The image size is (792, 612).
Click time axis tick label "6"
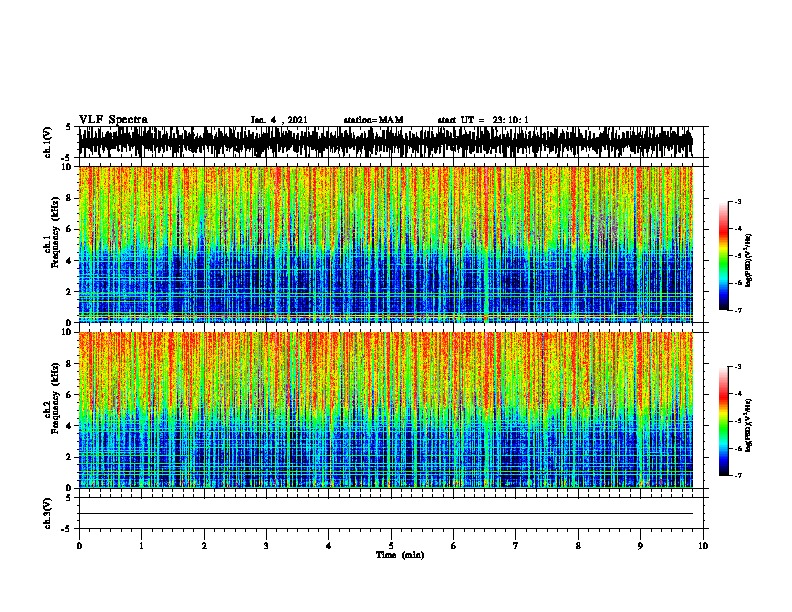[x=454, y=546]
